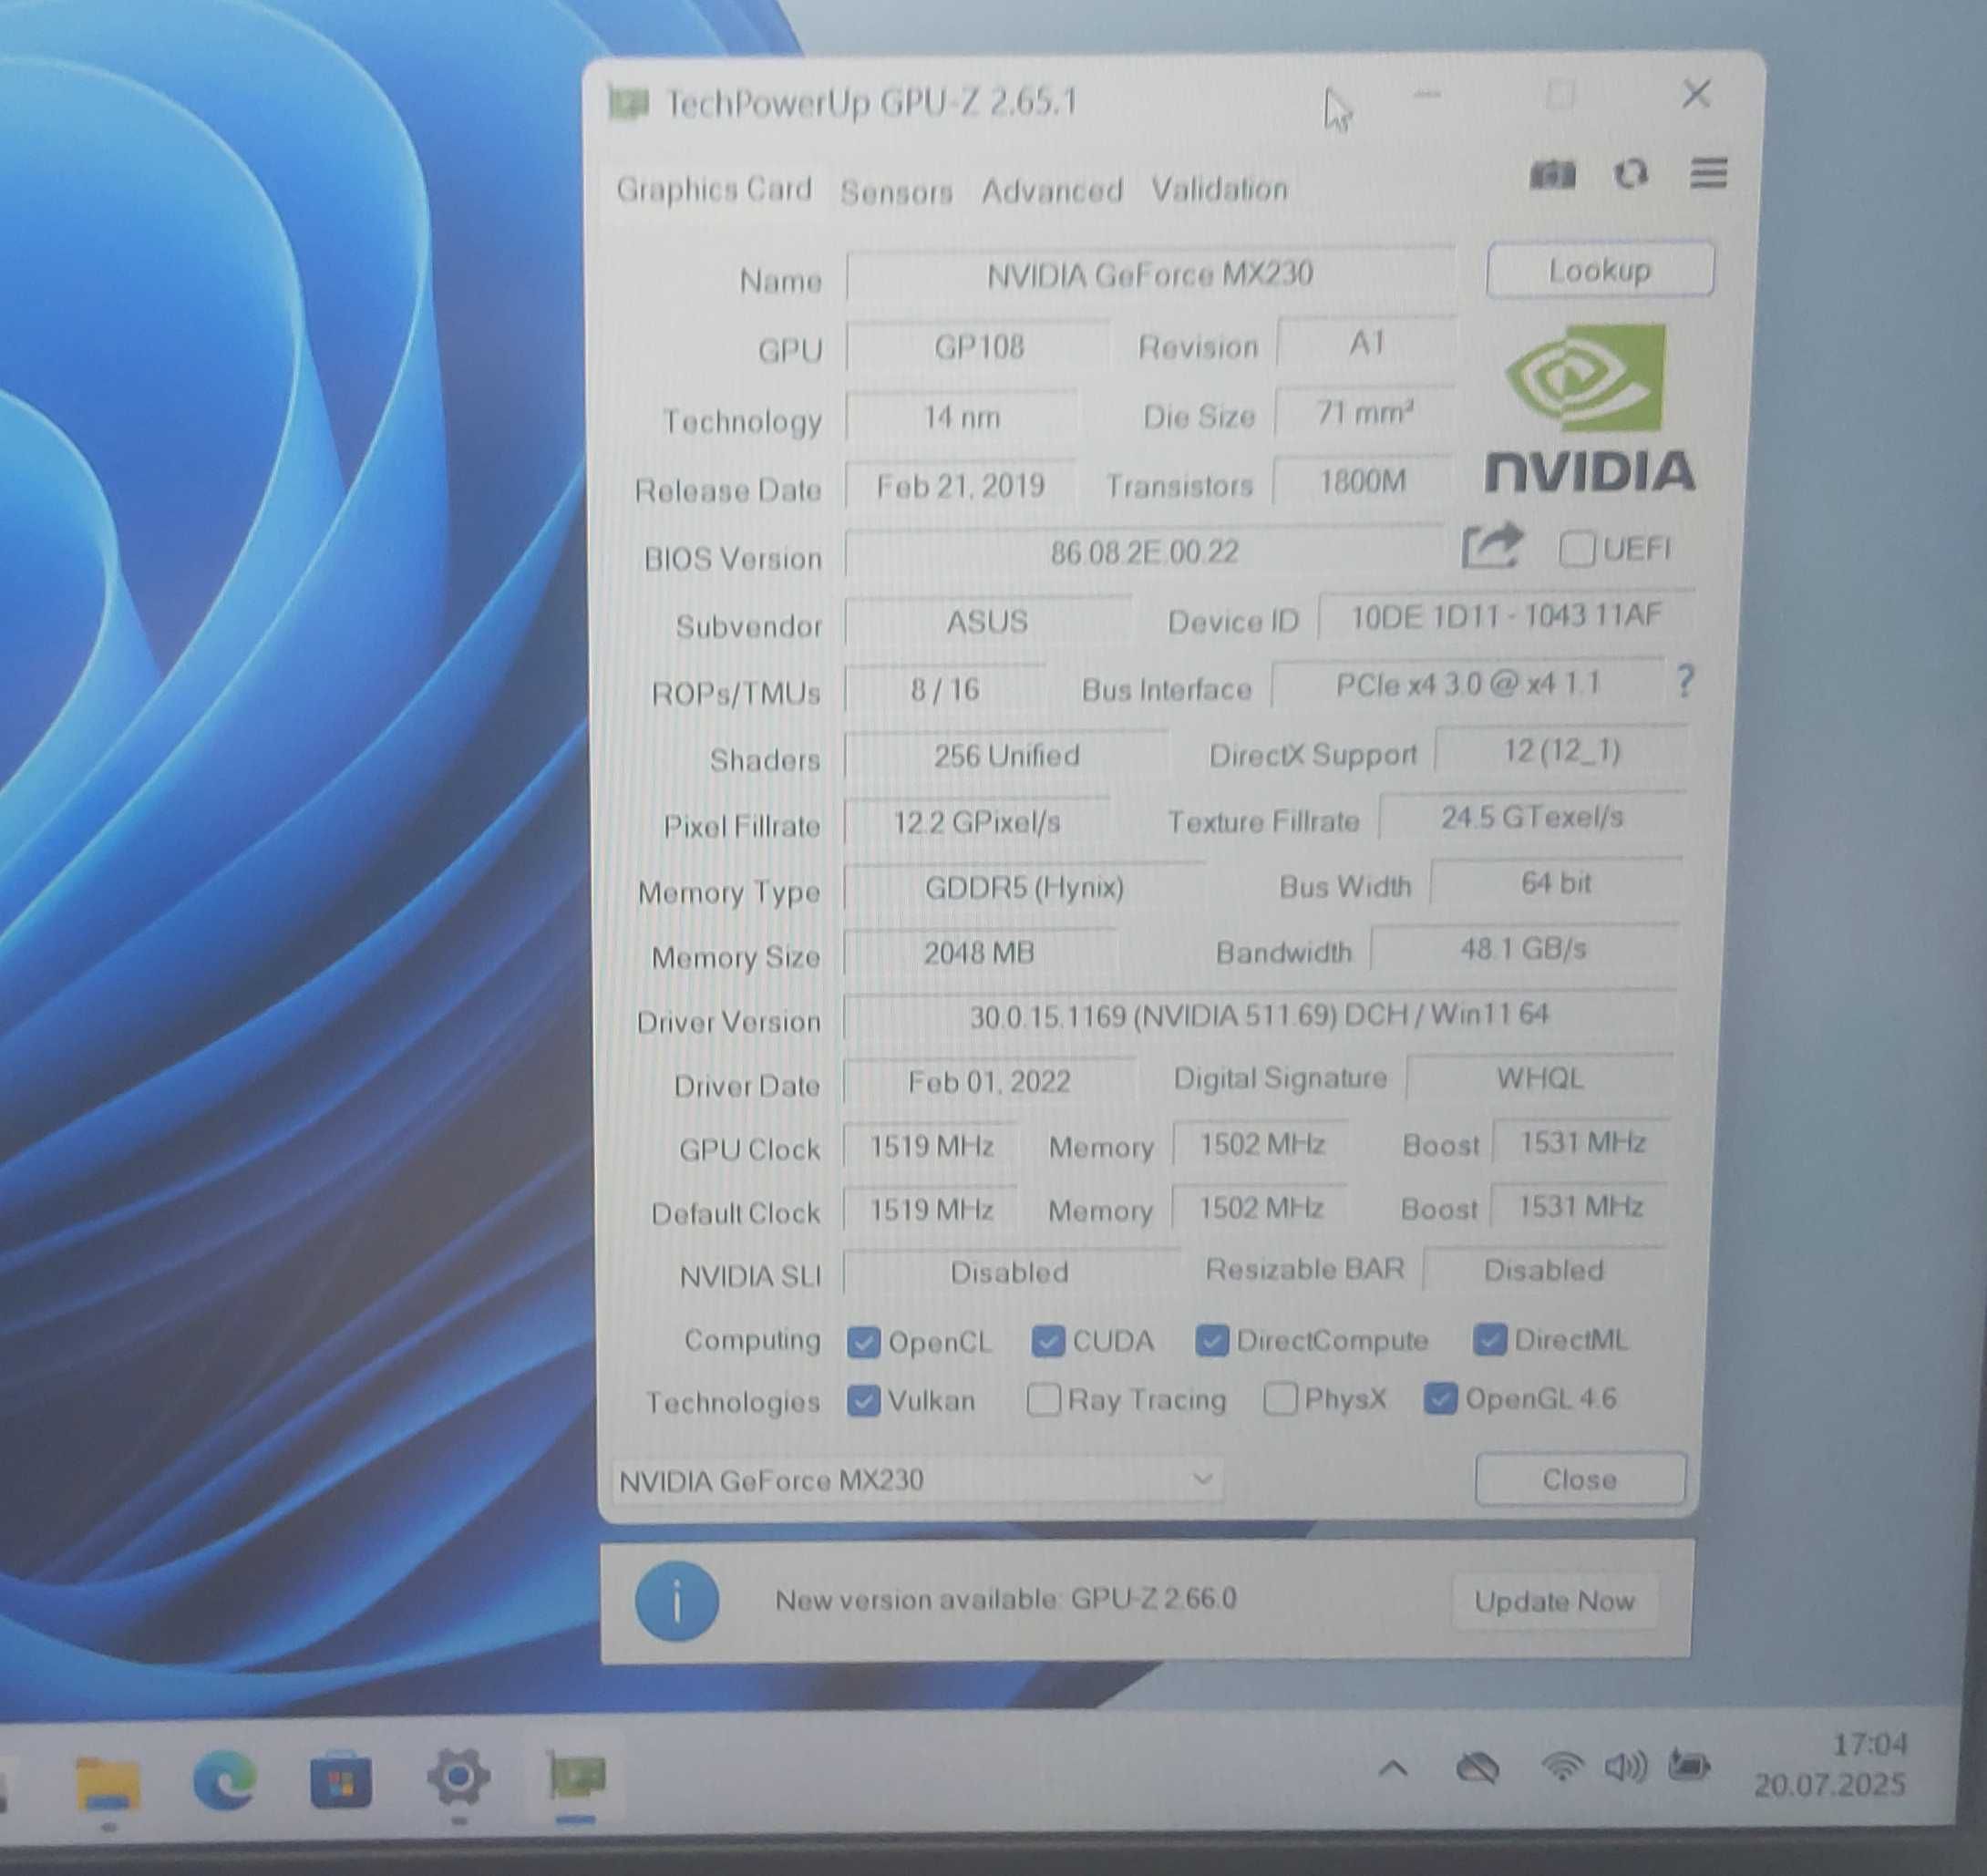
Task: Click the Bus Interface PCIe field
Action: [x=1467, y=684]
